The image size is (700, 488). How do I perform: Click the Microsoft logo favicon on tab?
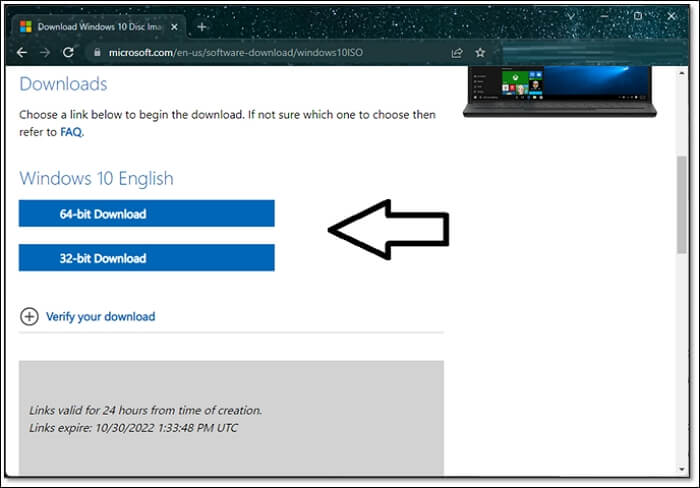pyautogui.click(x=26, y=27)
